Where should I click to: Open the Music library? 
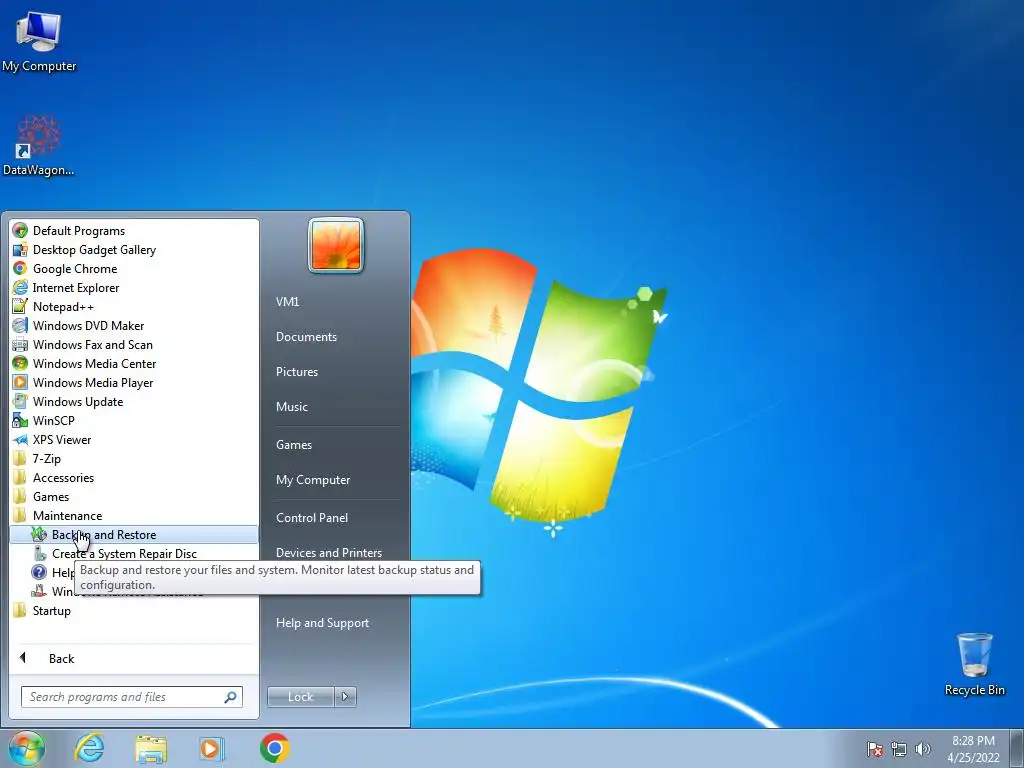pyautogui.click(x=291, y=407)
